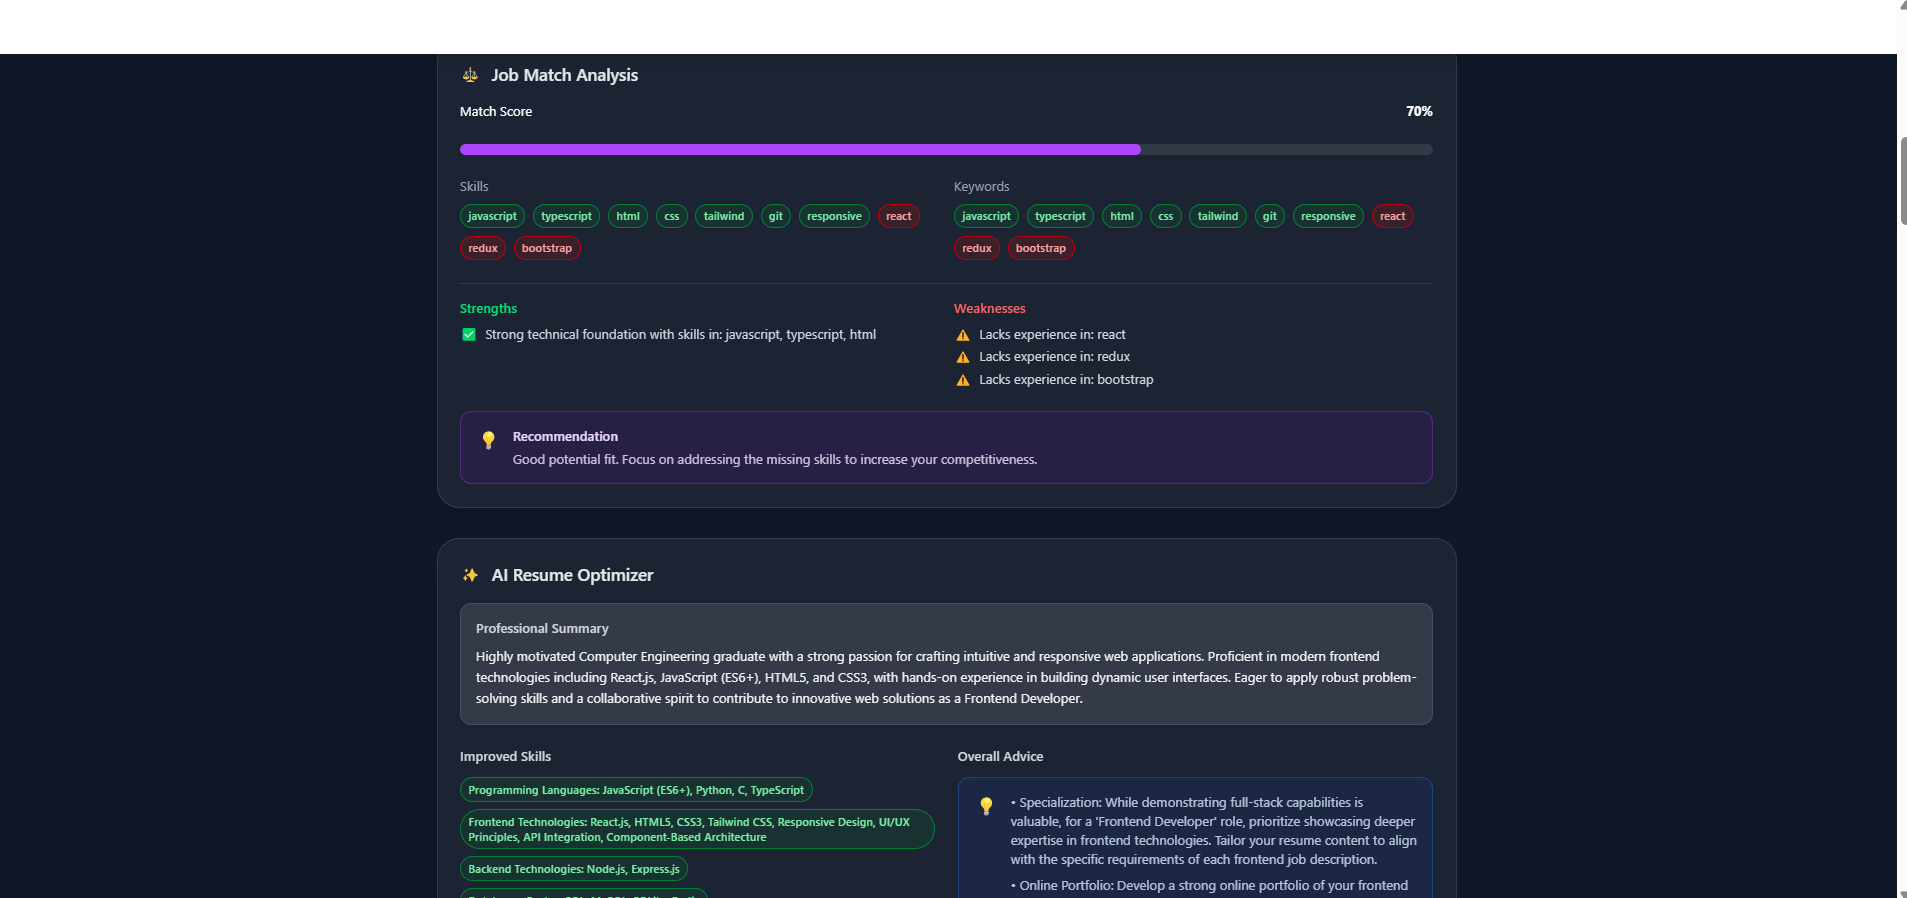The width and height of the screenshot is (1907, 898).
Task: Click the 'Overall Advice' label
Action: pyautogui.click(x=1000, y=756)
